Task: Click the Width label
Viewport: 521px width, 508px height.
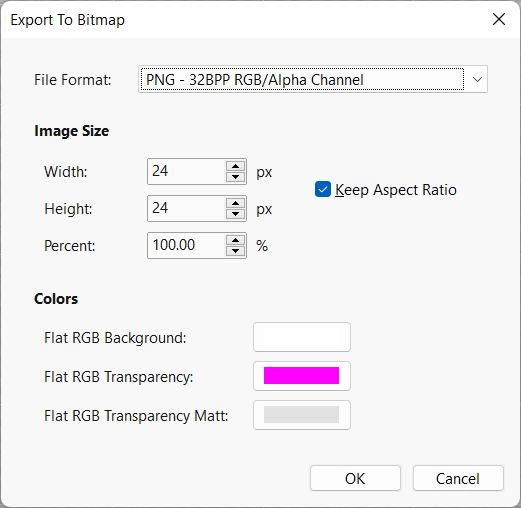Action: click(66, 172)
